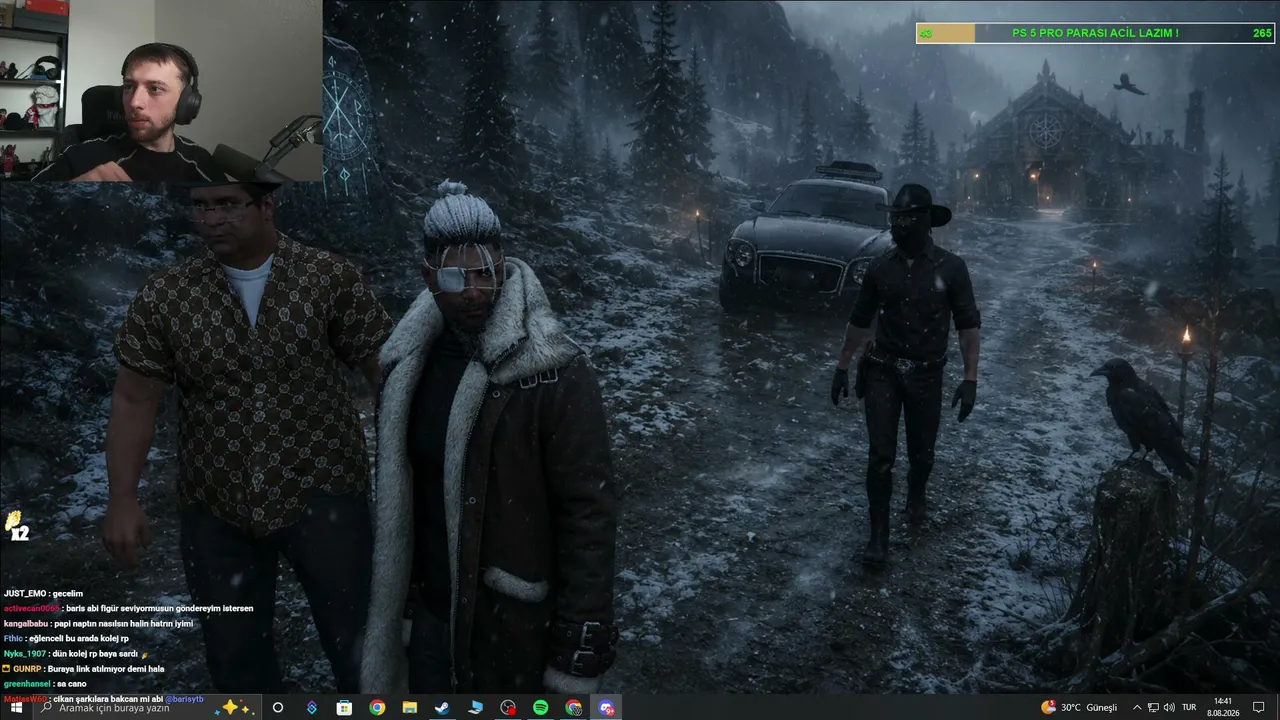This screenshot has height=720, width=1280.
Task: Expand the hidden system tray icons chevron
Action: (x=1137, y=708)
